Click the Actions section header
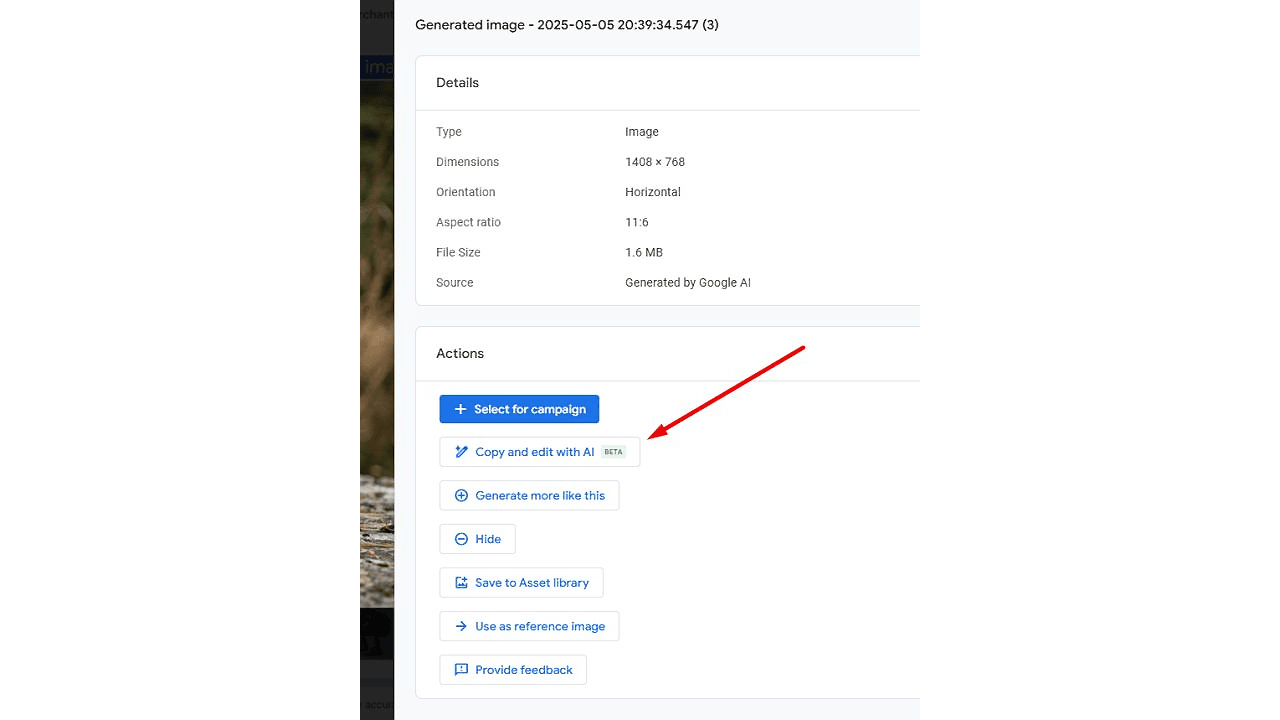 pos(460,354)
